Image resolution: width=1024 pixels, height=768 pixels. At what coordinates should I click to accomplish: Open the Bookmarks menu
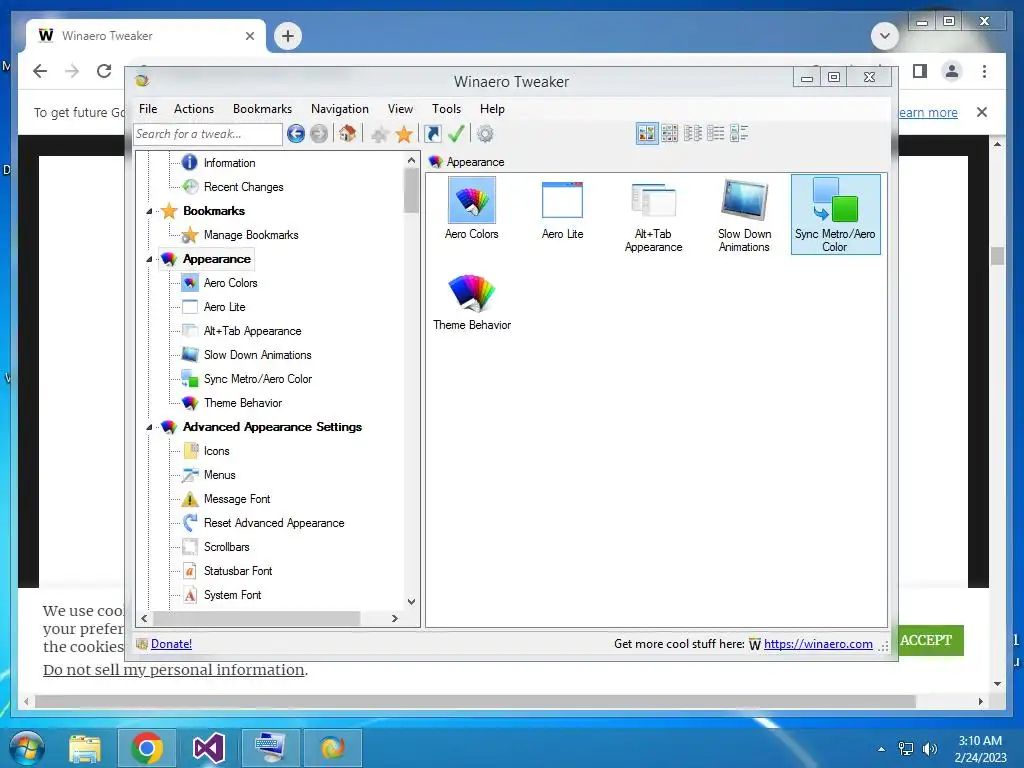coord(262,109)
